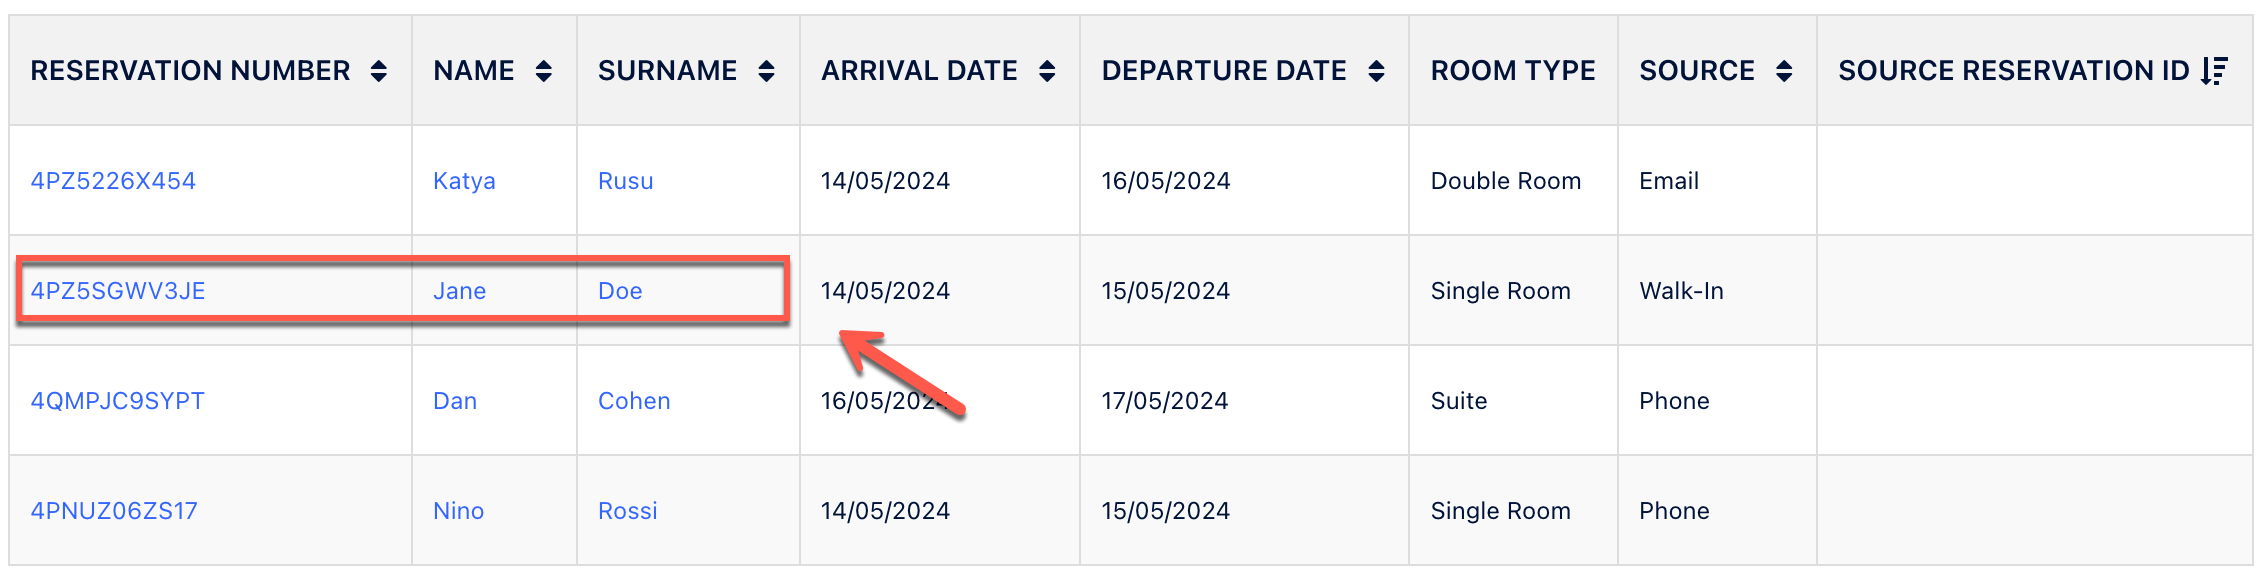Toggle Source Reservation ID descending sort icon
This screenshot has height=580, width=2264.
(2214, 71)
